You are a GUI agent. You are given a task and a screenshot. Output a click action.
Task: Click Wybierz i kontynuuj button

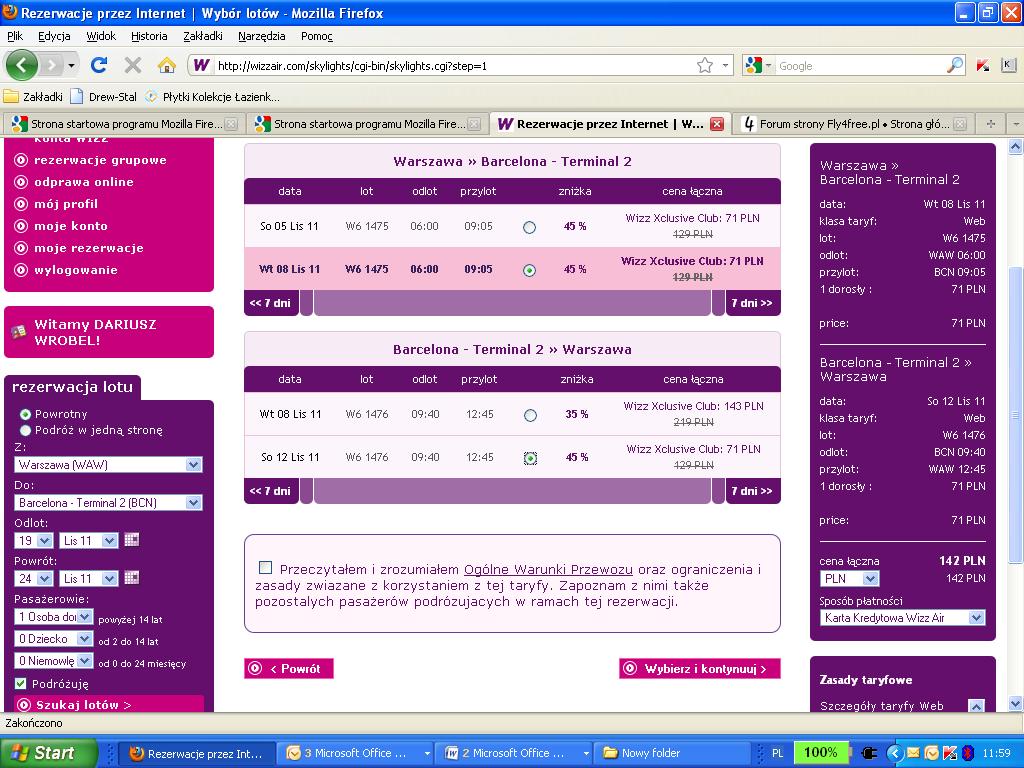[x=699, y=669]
